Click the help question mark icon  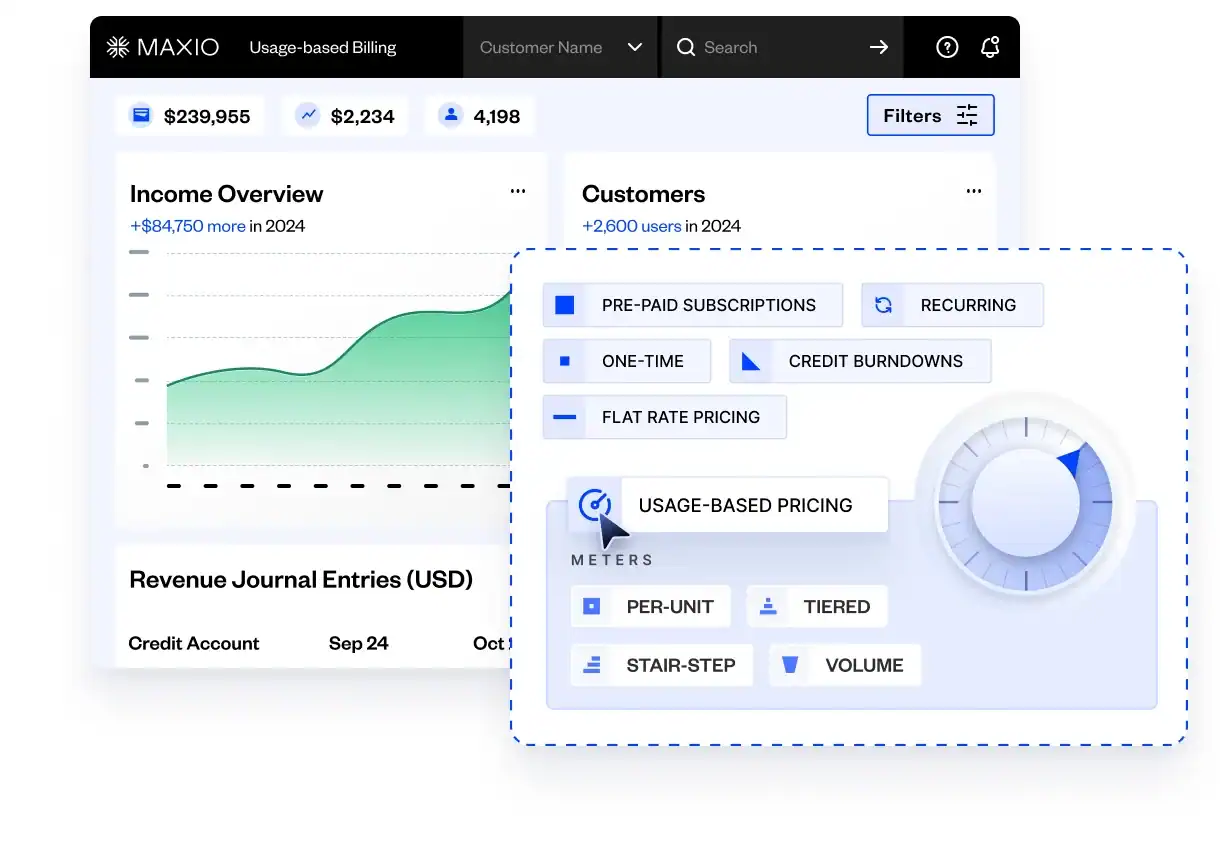(946, 47)
